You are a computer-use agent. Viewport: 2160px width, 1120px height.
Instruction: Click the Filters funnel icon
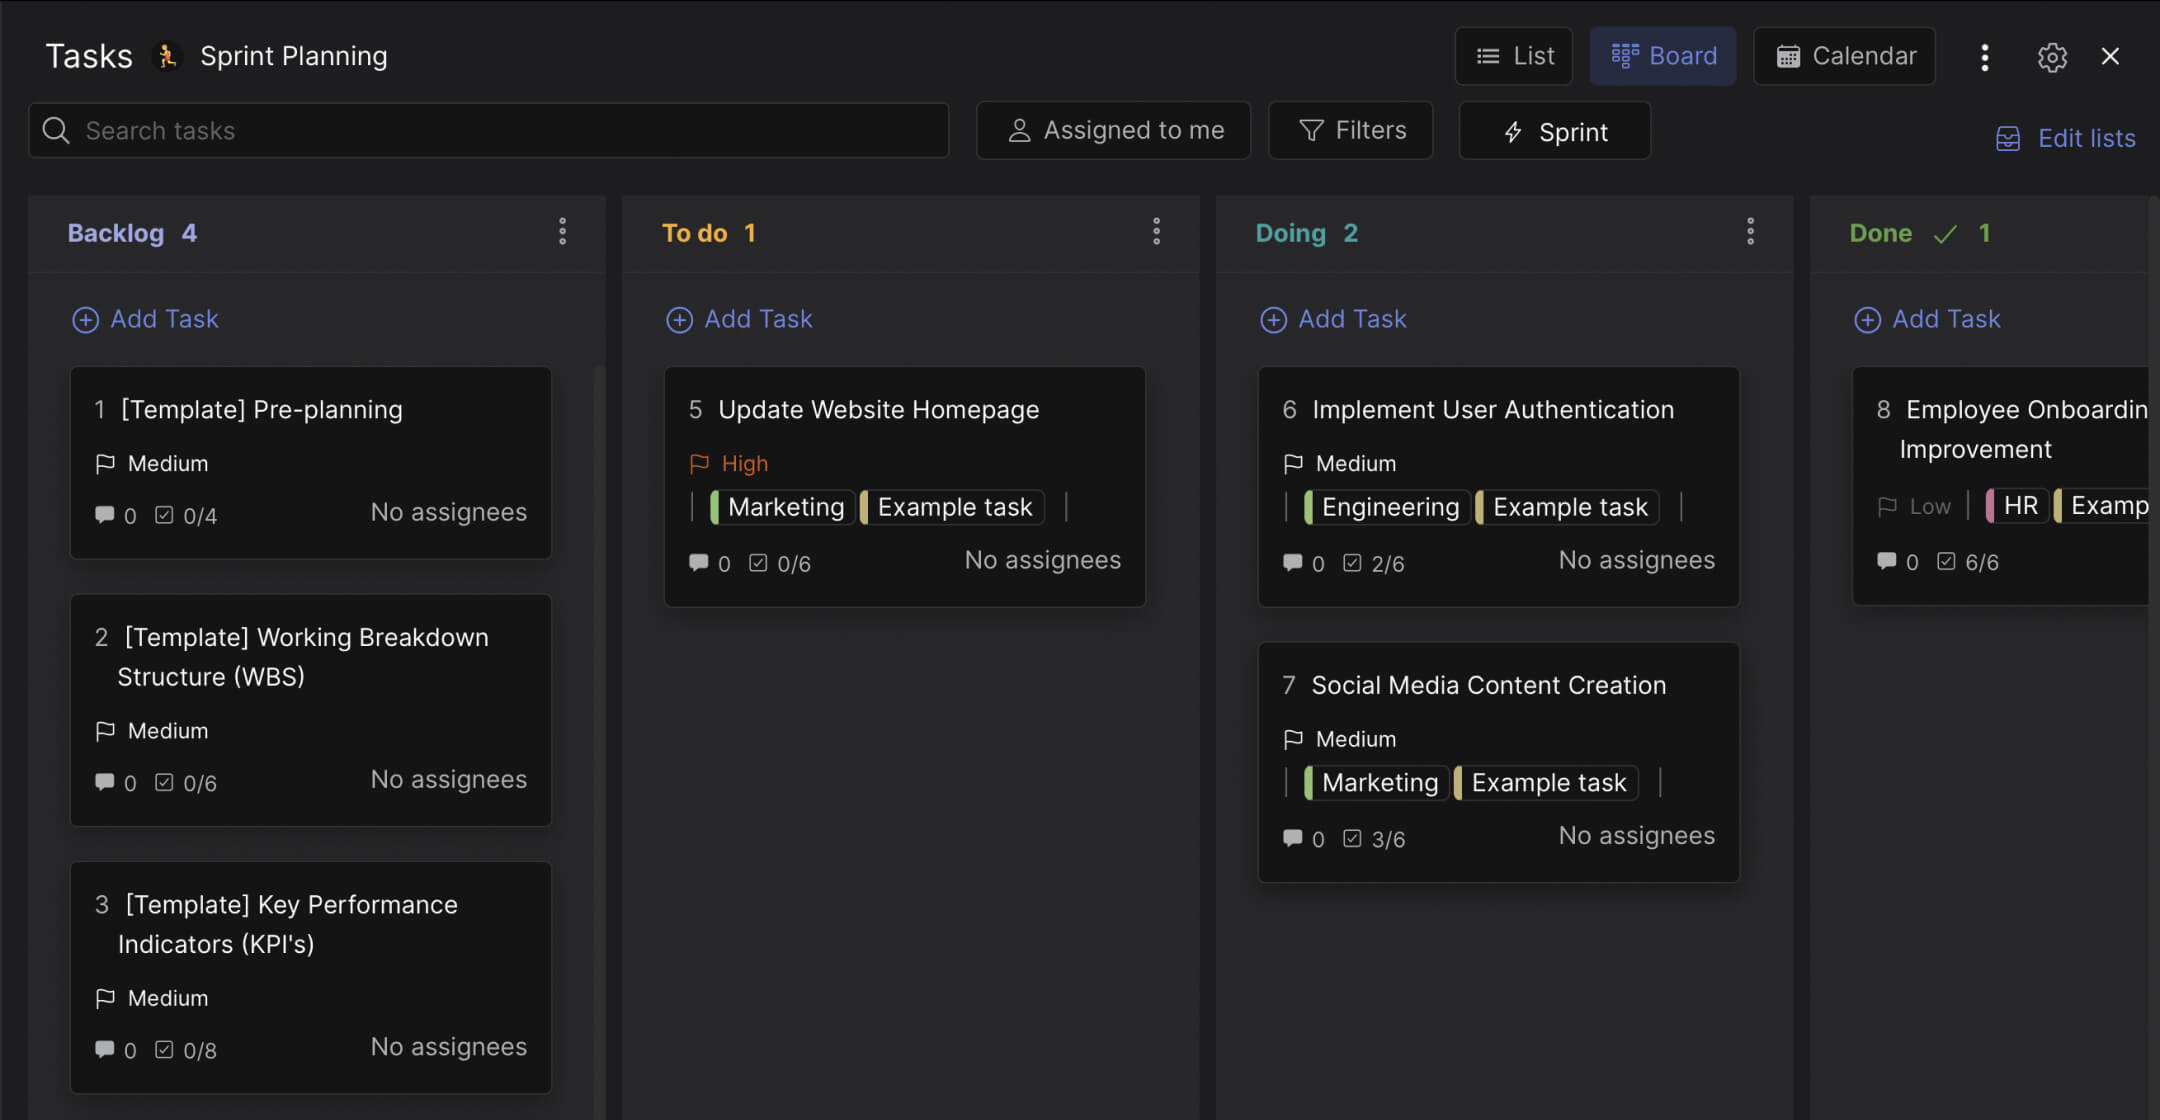(1310, 130)
